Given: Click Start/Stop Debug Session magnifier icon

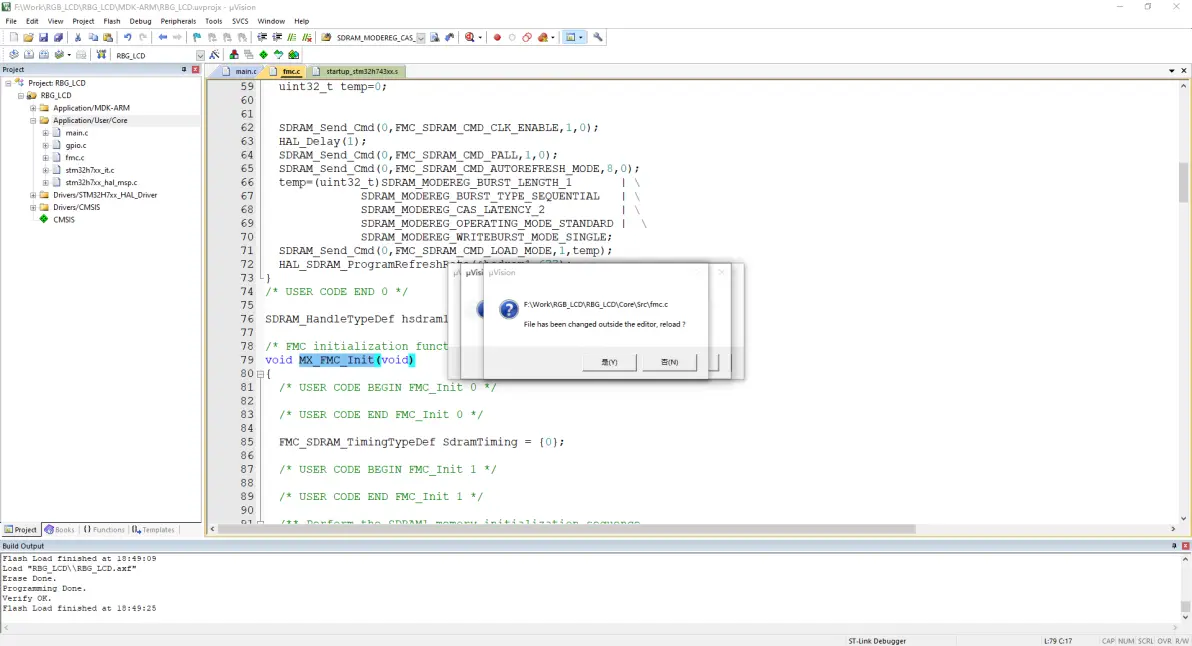Looking at the screenshot, I should (469, 38).
